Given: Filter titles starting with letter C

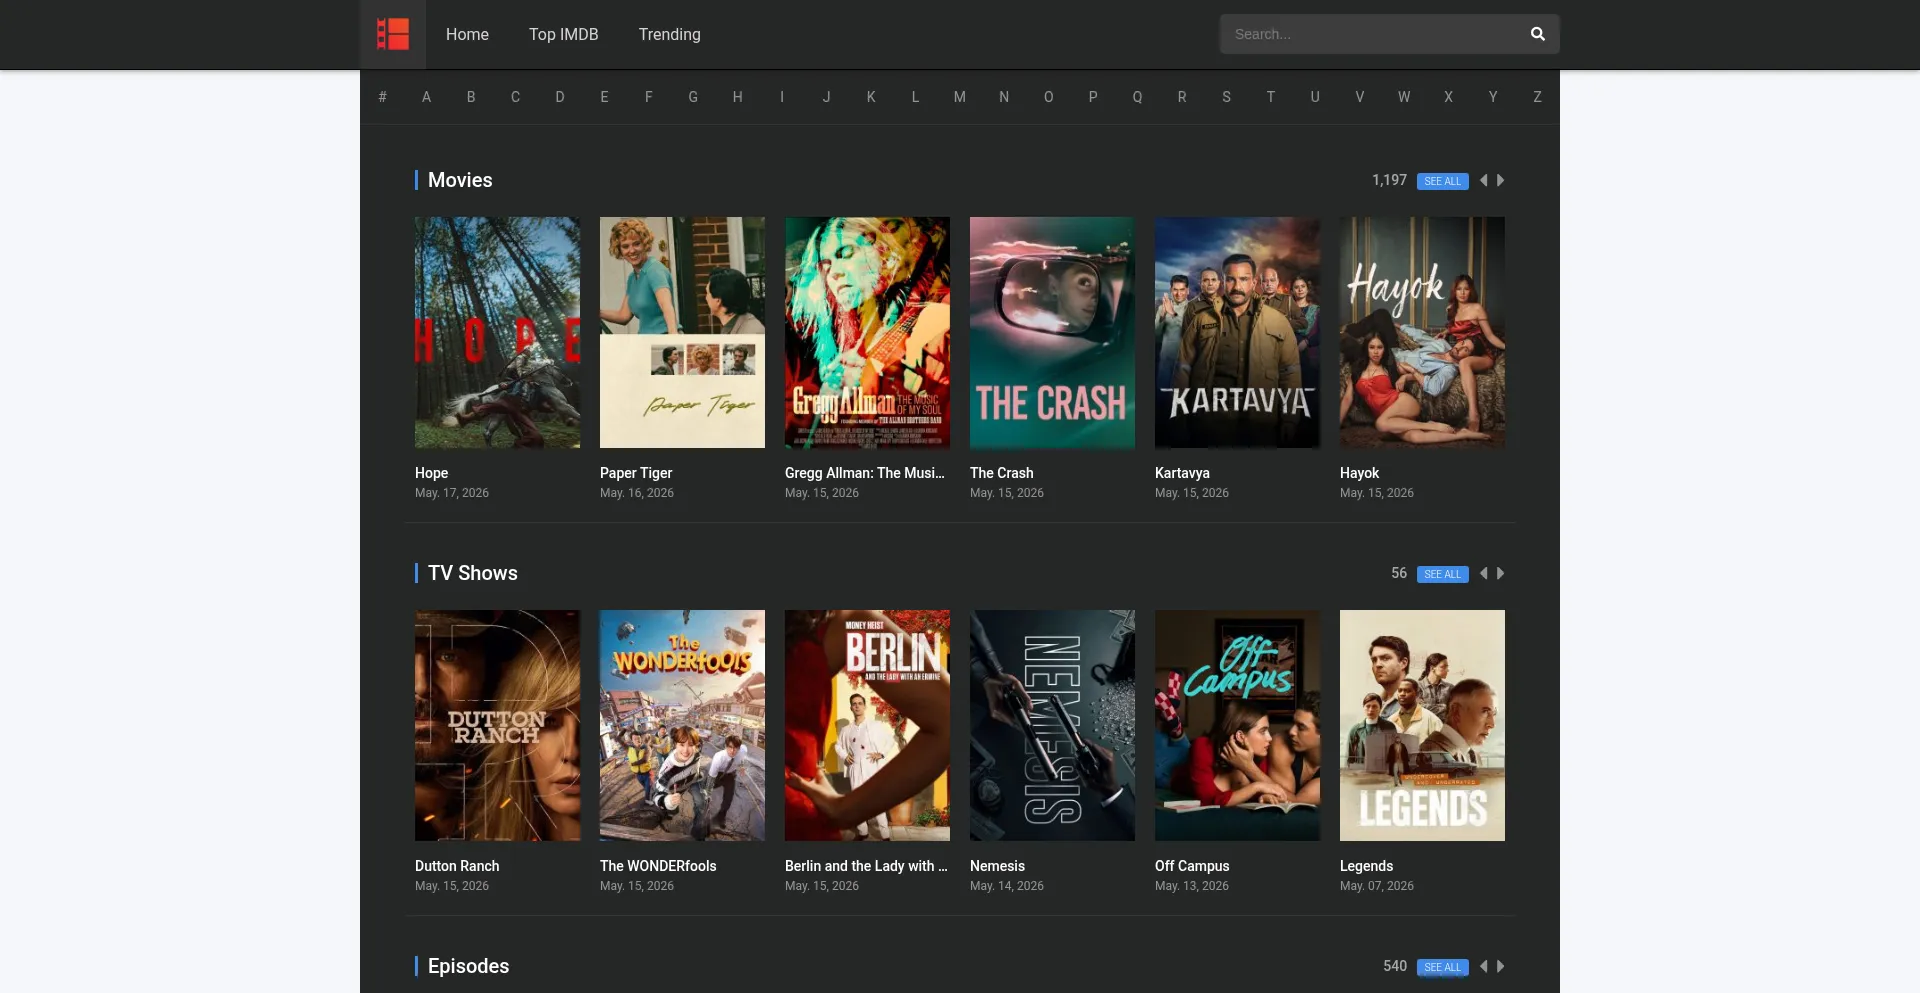Looking at the screenshot, I should [515, 97].
